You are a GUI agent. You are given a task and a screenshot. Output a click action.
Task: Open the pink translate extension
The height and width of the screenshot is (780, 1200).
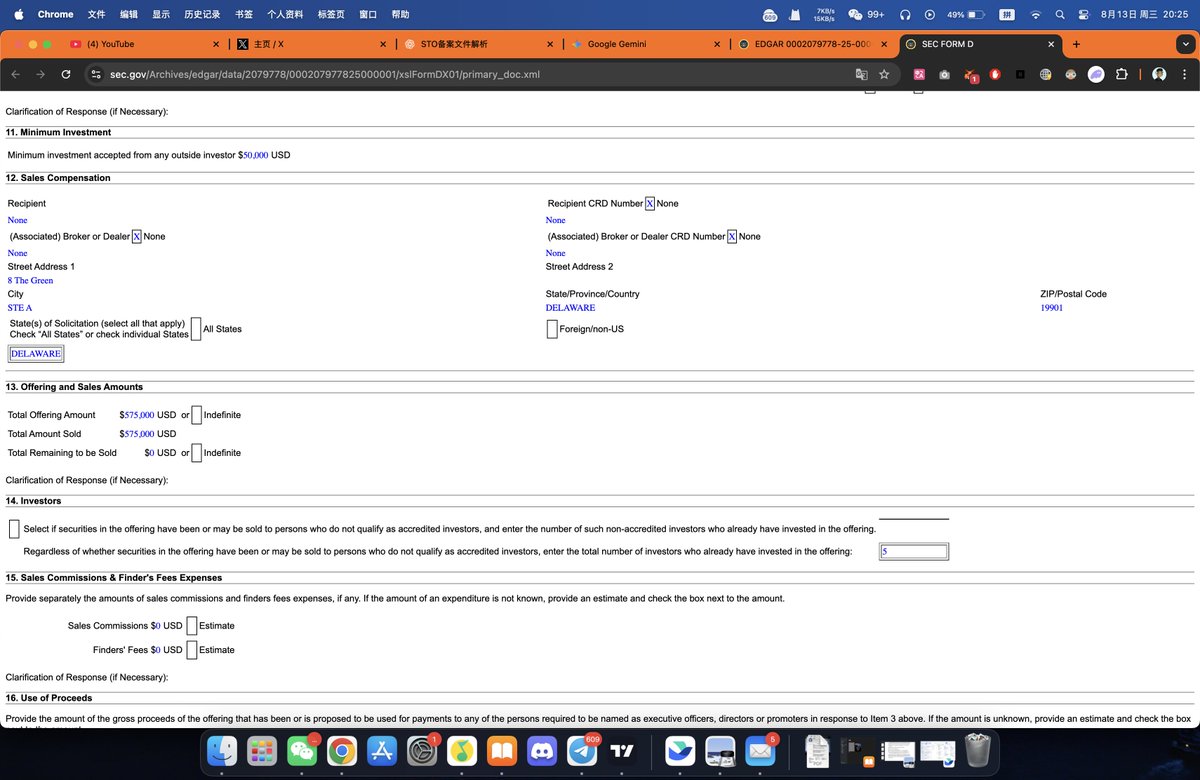[919, 74]
